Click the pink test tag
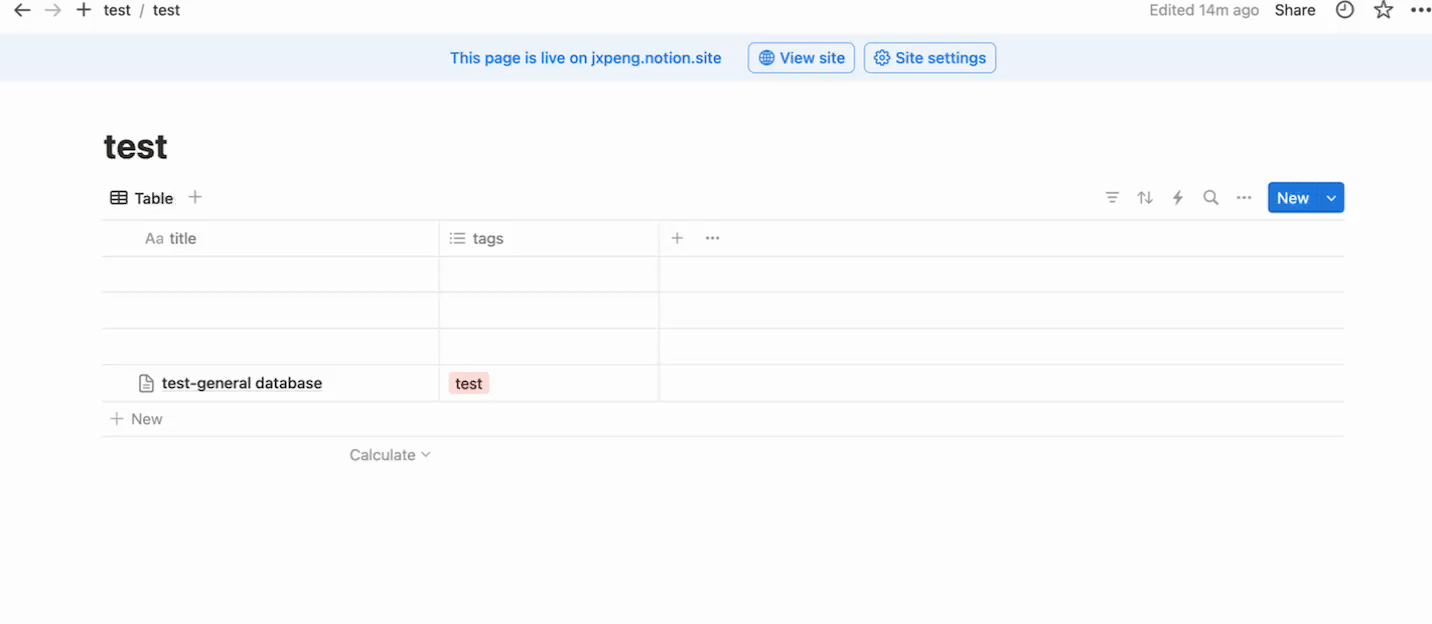This screenshot has width=1432, height=624. [468, 384]
